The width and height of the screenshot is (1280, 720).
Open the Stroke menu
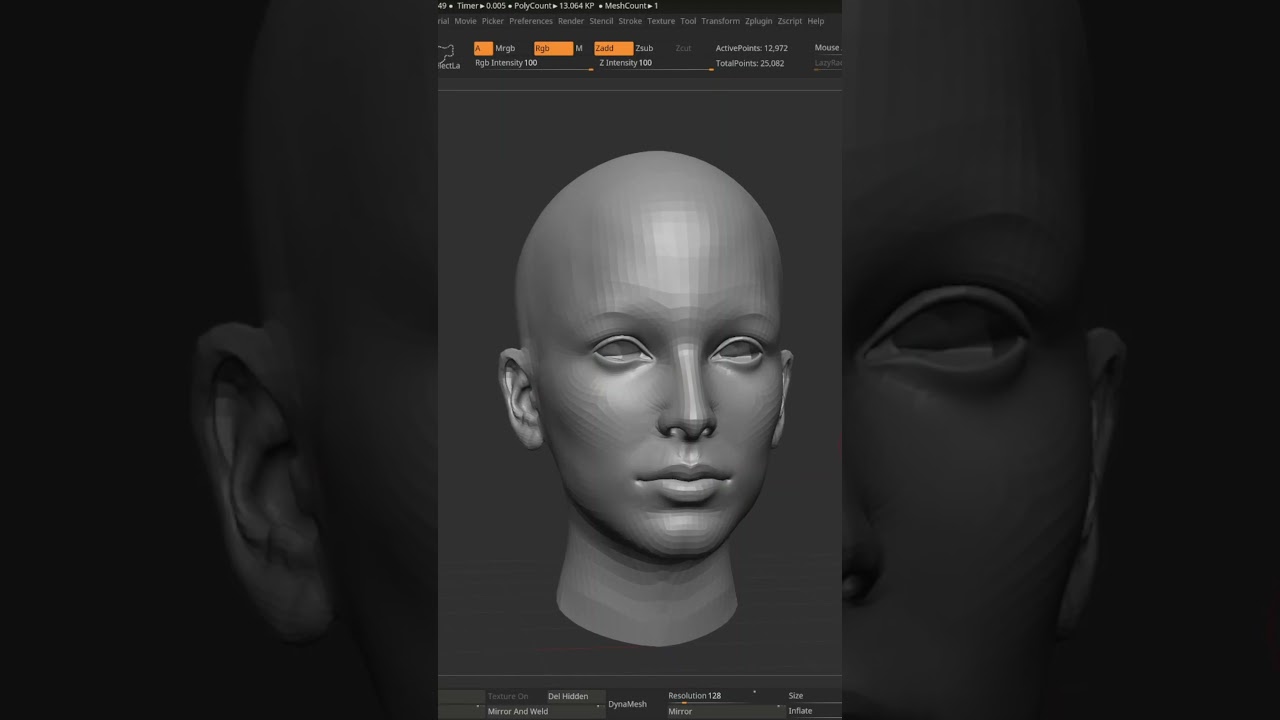tap(630, 21)
